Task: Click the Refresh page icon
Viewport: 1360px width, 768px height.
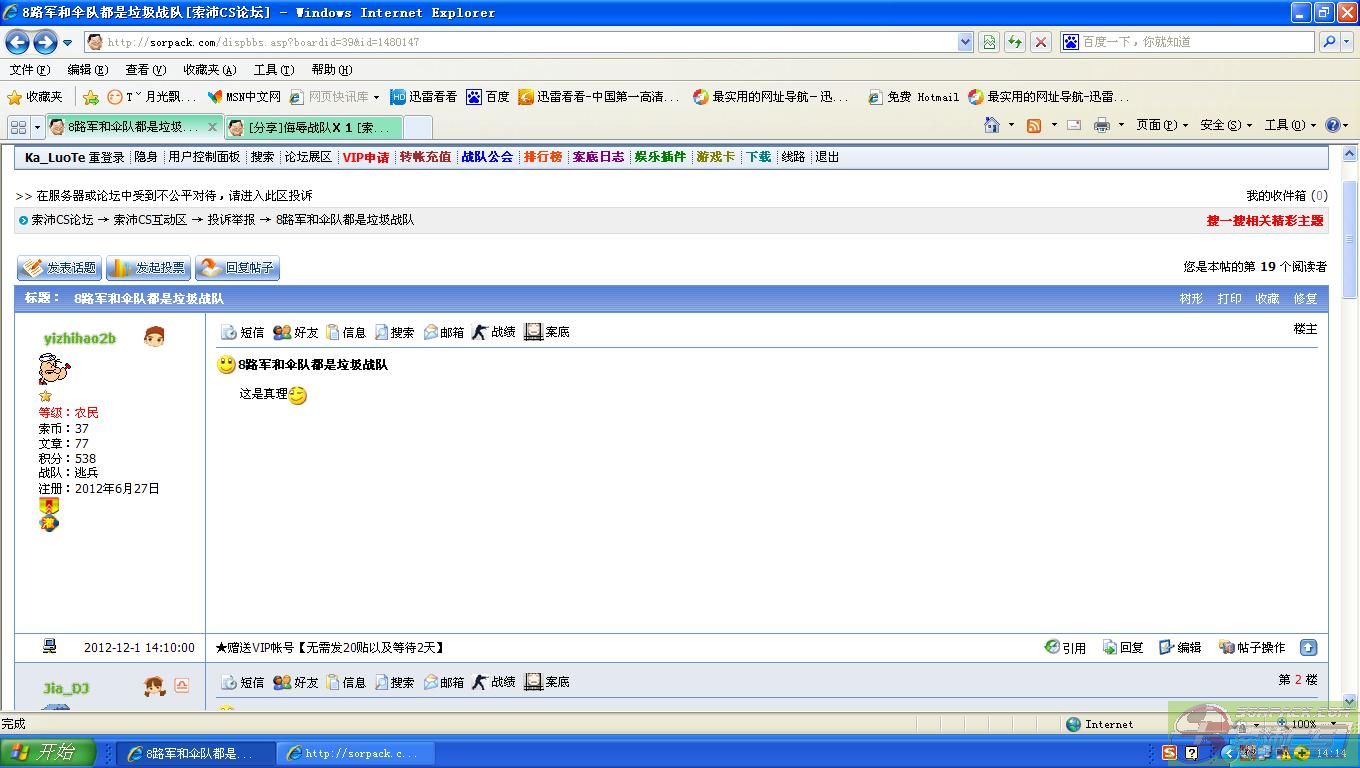Action: pos(1015,42)
